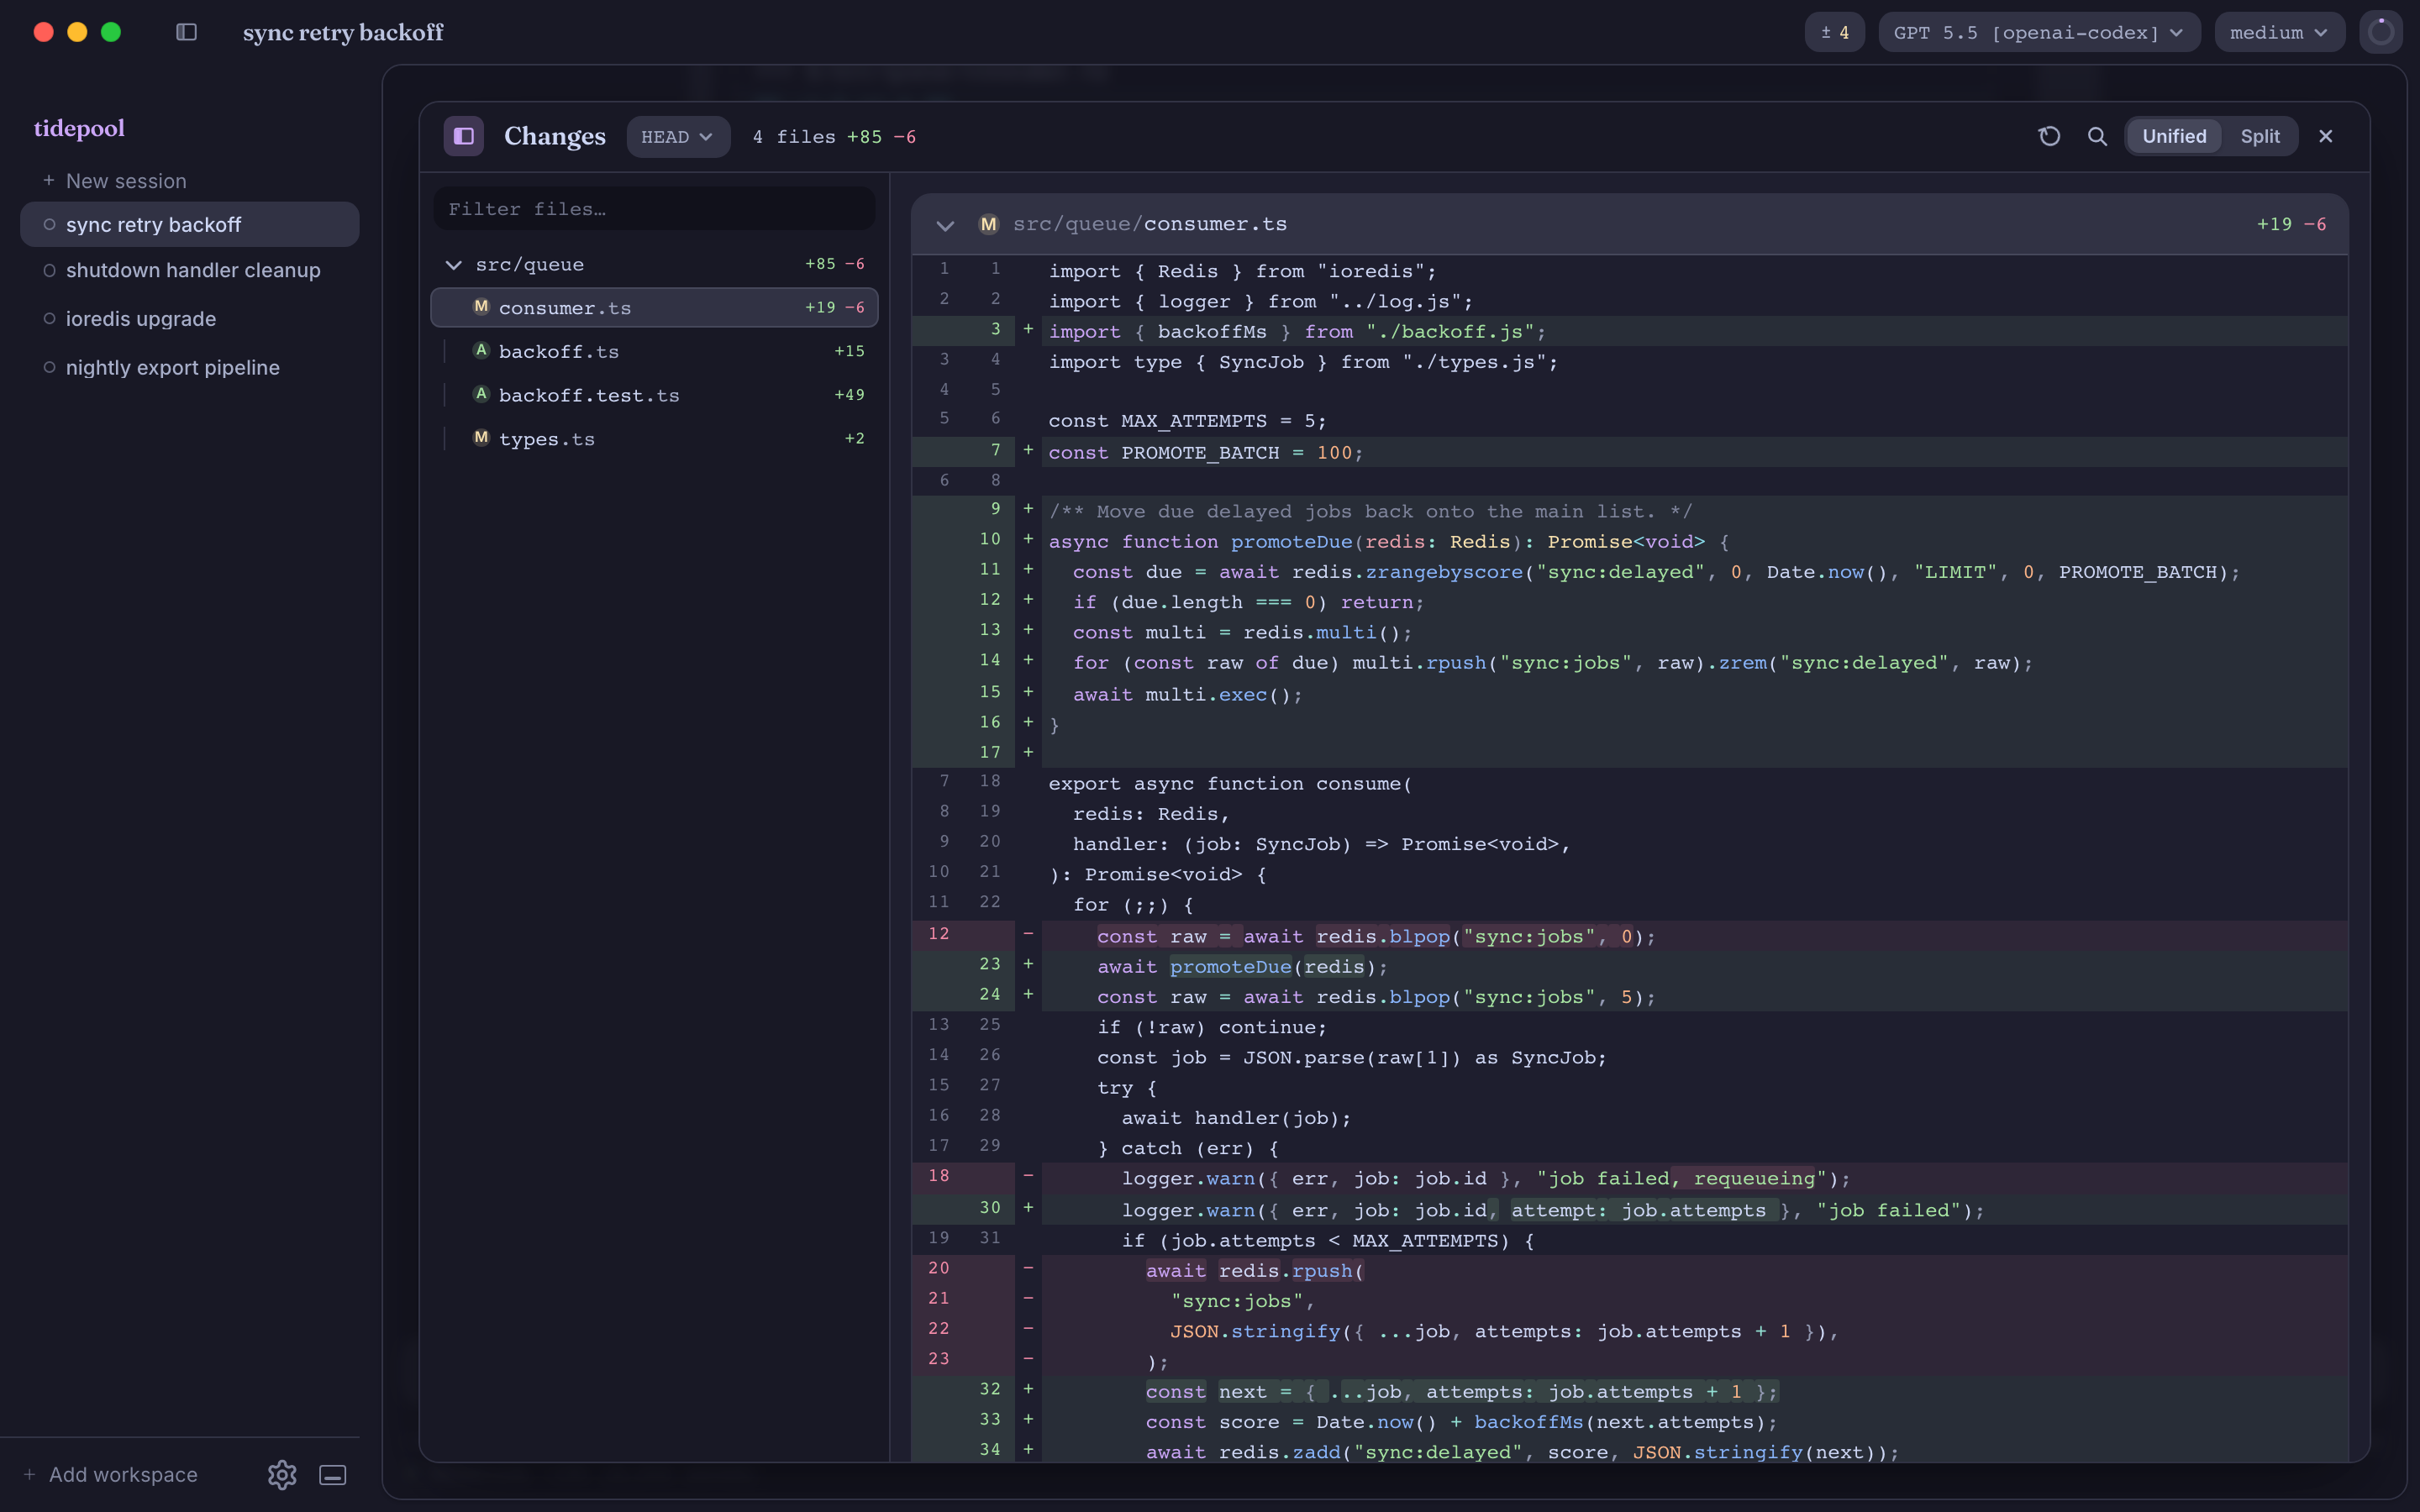Open the sync retry backoff session

point(190,225)
